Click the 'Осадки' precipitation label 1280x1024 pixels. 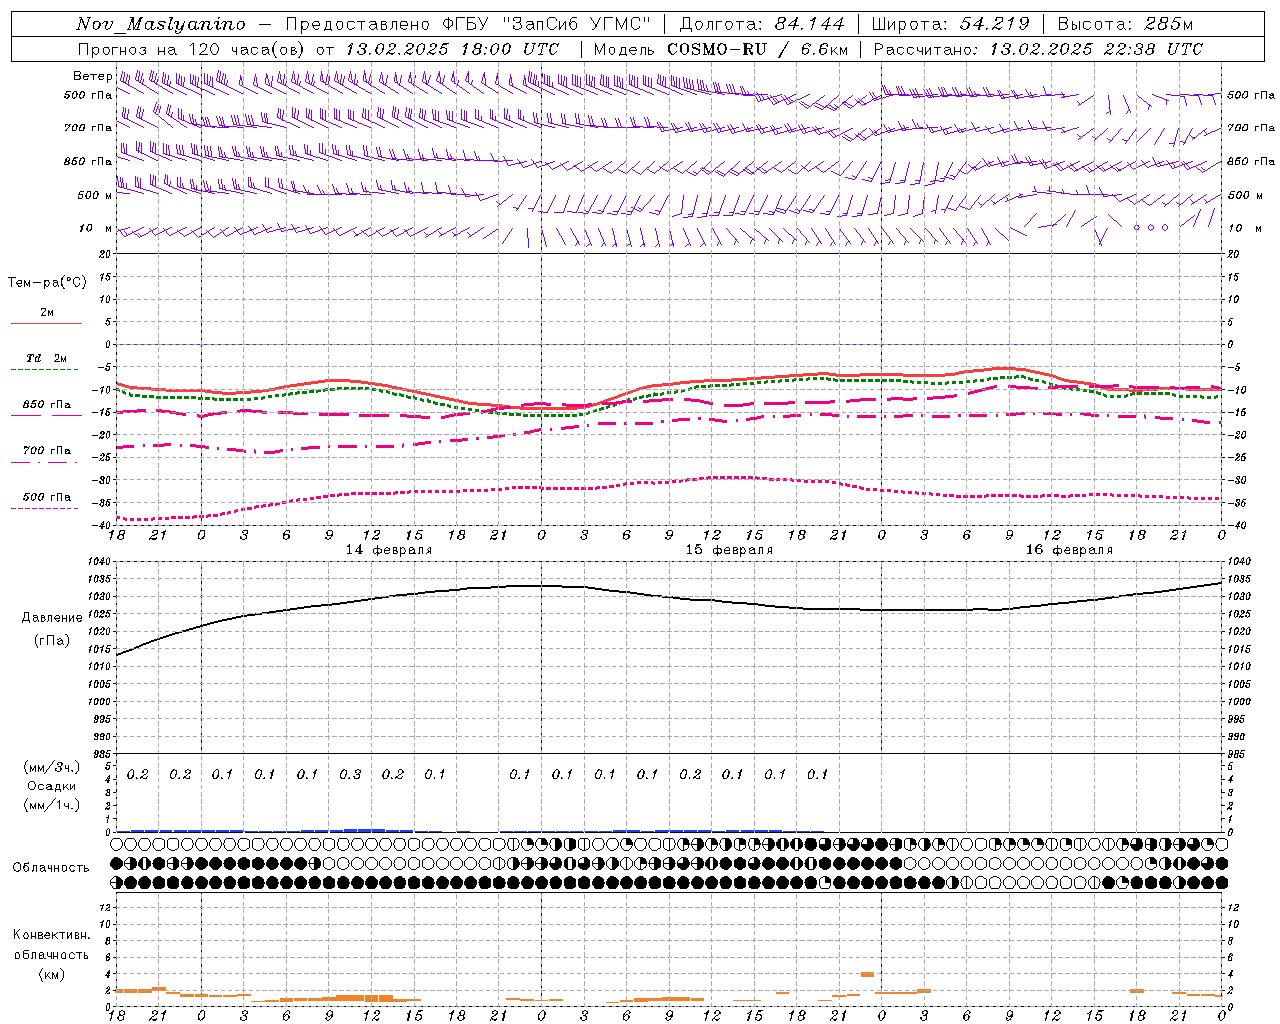[x=52, y=786]
